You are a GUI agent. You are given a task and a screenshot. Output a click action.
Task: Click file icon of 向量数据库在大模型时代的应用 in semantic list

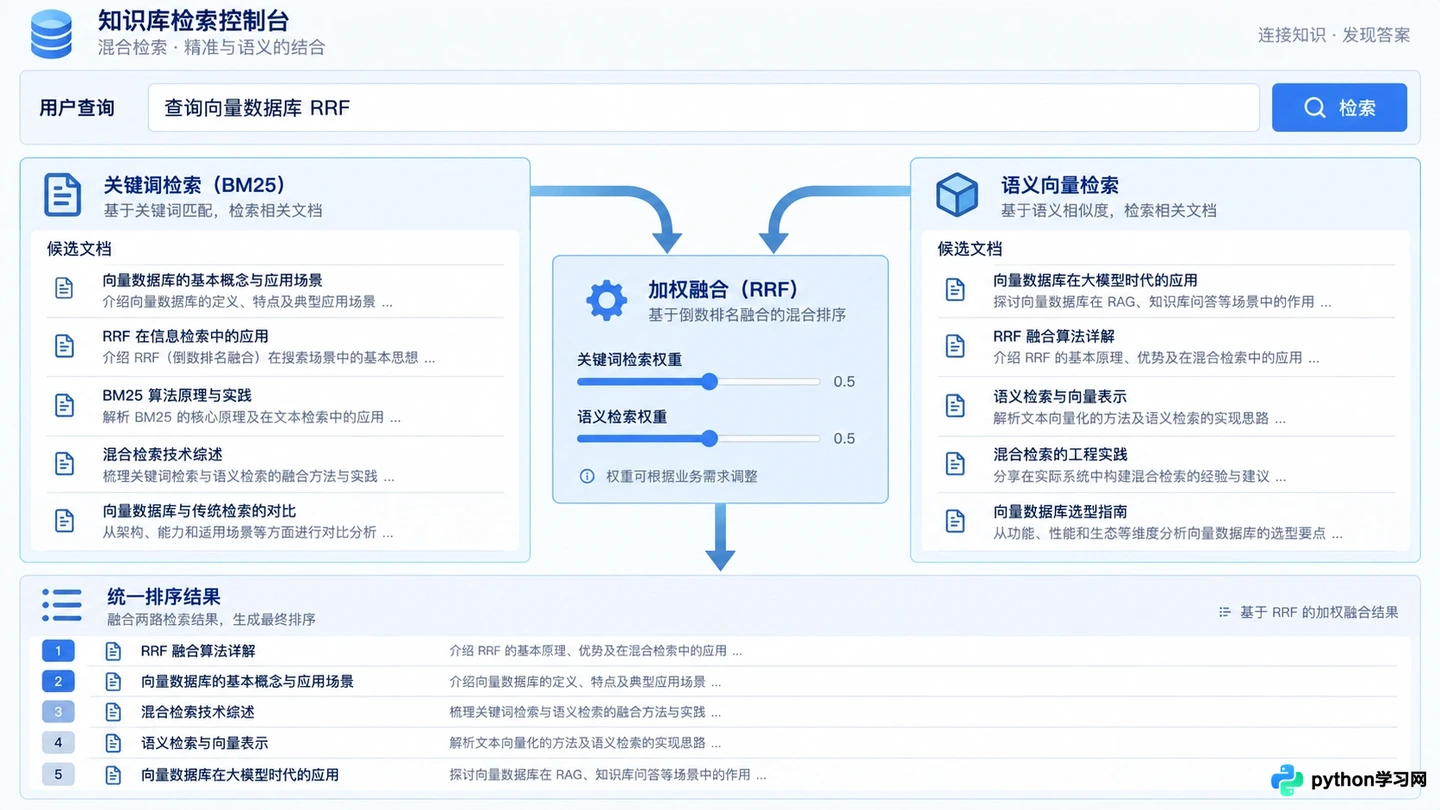coord(955,290)
